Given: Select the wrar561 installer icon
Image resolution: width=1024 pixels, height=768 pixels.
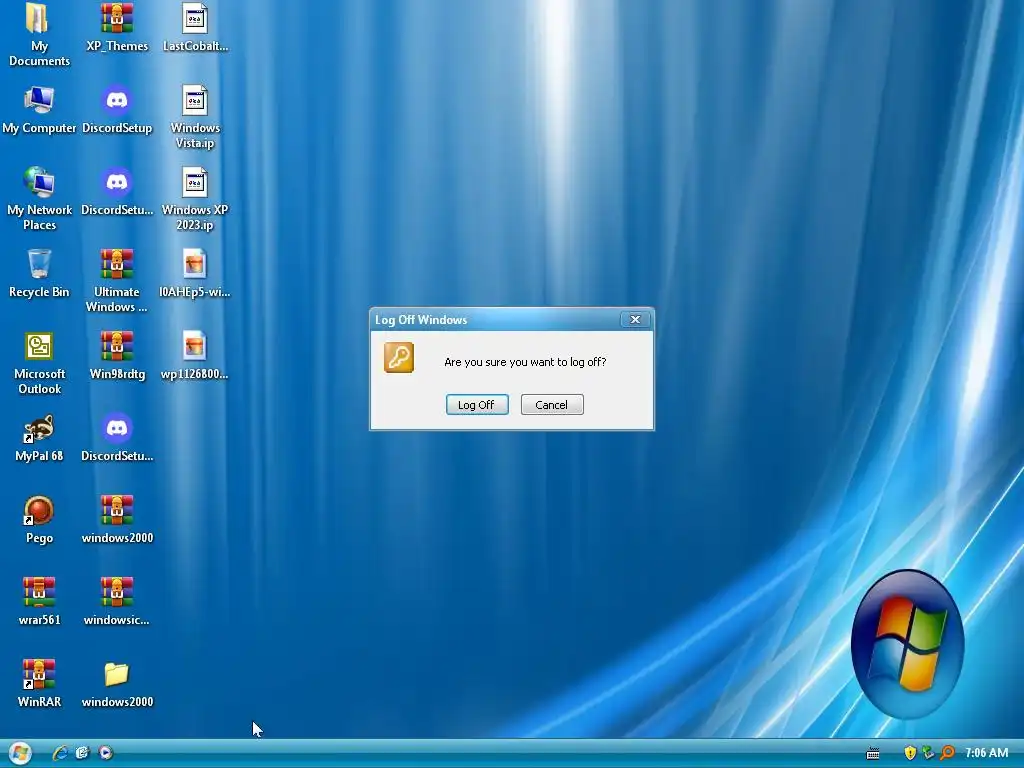Looking at the screenshot, I should point(39,602).
